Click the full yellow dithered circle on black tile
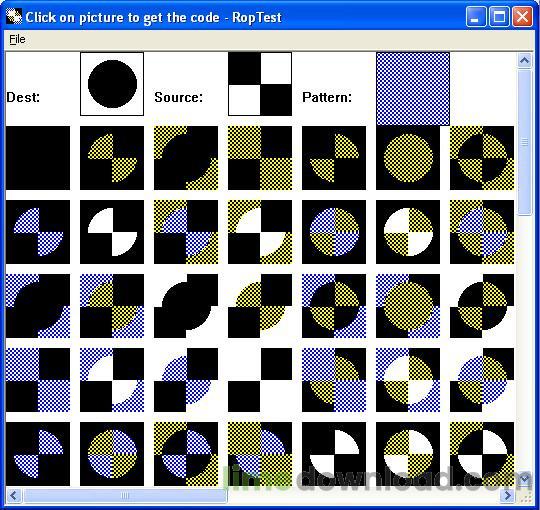Image resolution: width=540 pixels, height=510 pixels. click(408, 158)
